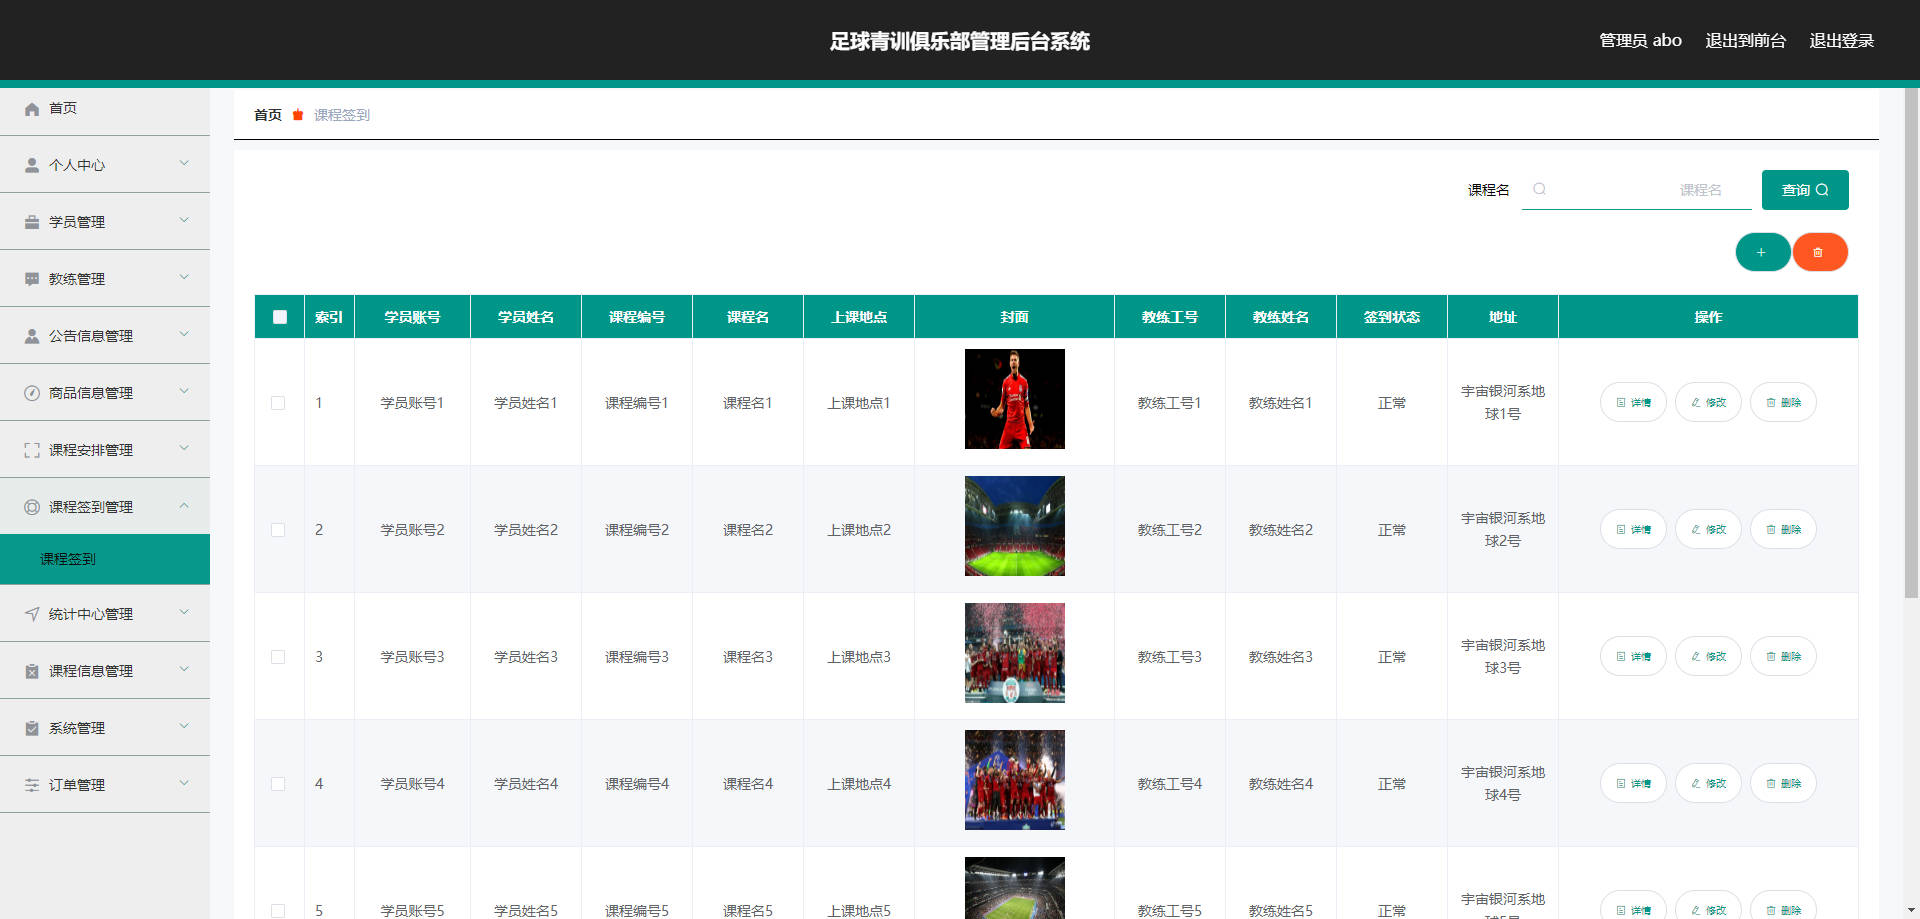
Task: Click the search magnifier icon in 课程名 field
Action: coord(1540,189)
